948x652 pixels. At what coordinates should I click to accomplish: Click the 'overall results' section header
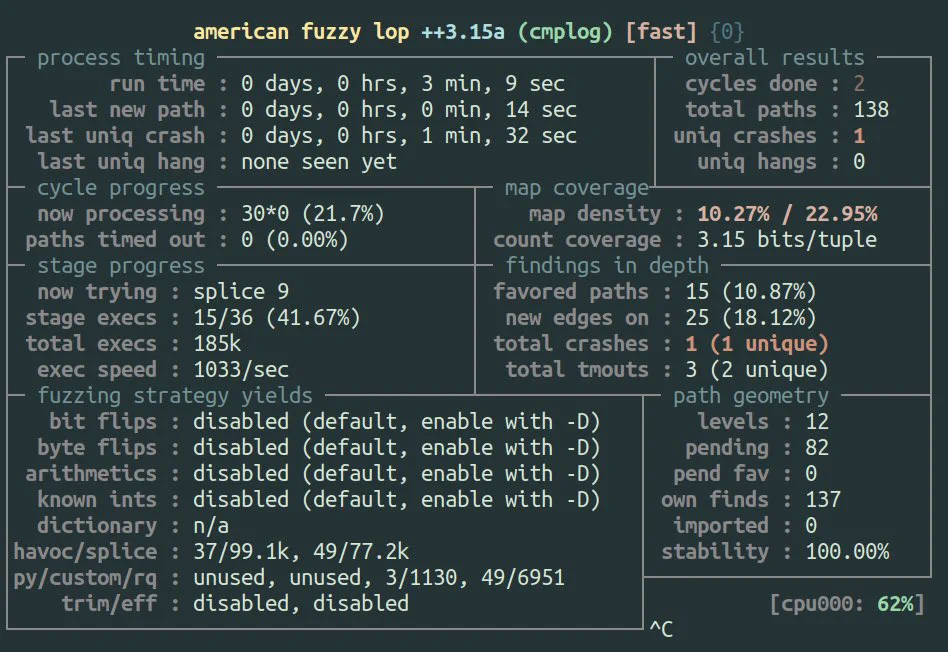[774, 58]
